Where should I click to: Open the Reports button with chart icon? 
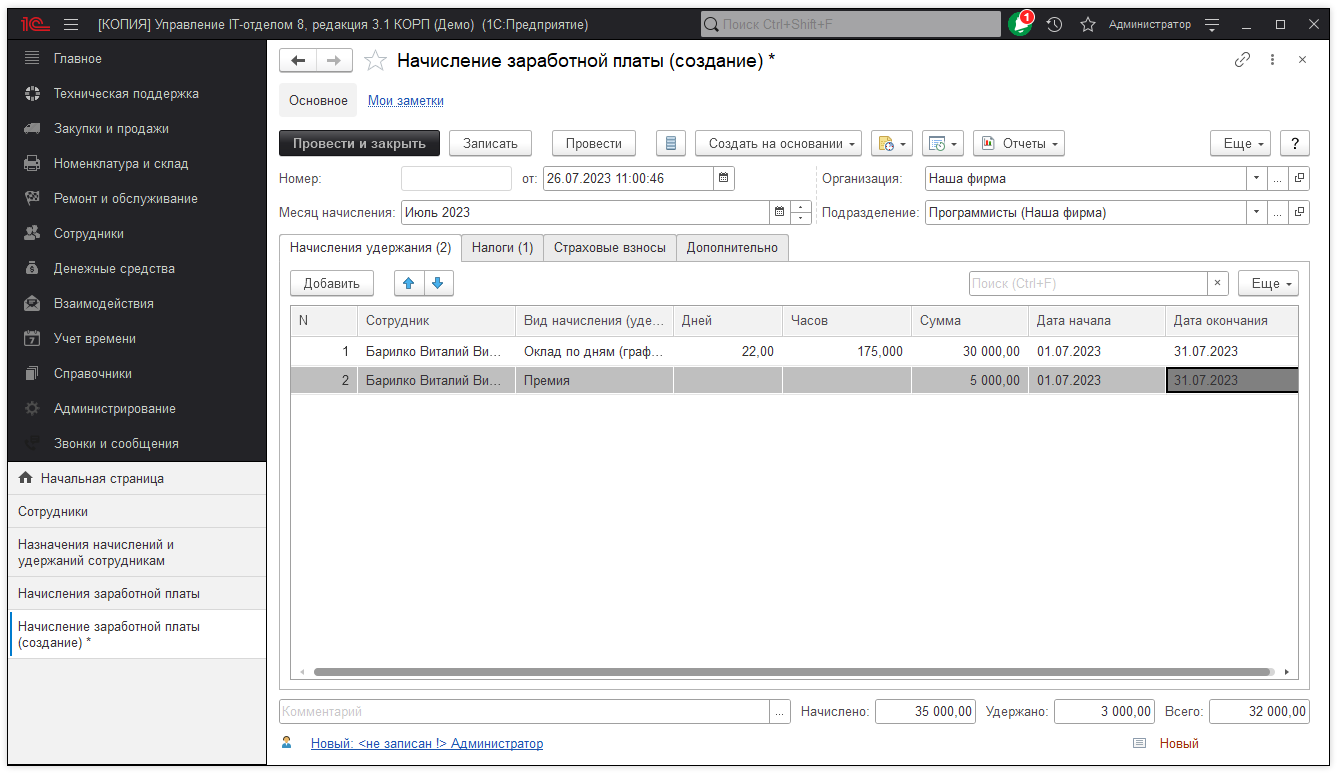point(1018,143)
